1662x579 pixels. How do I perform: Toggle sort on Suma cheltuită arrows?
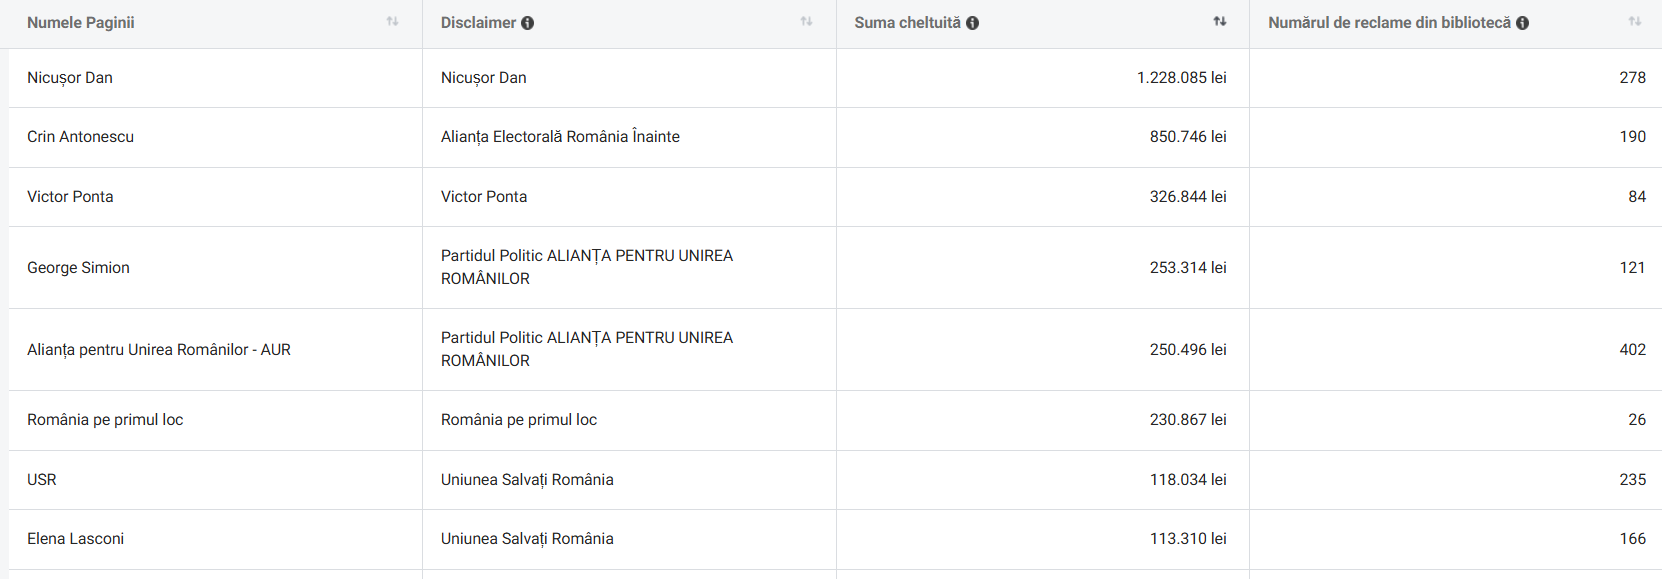(1220, 21)
